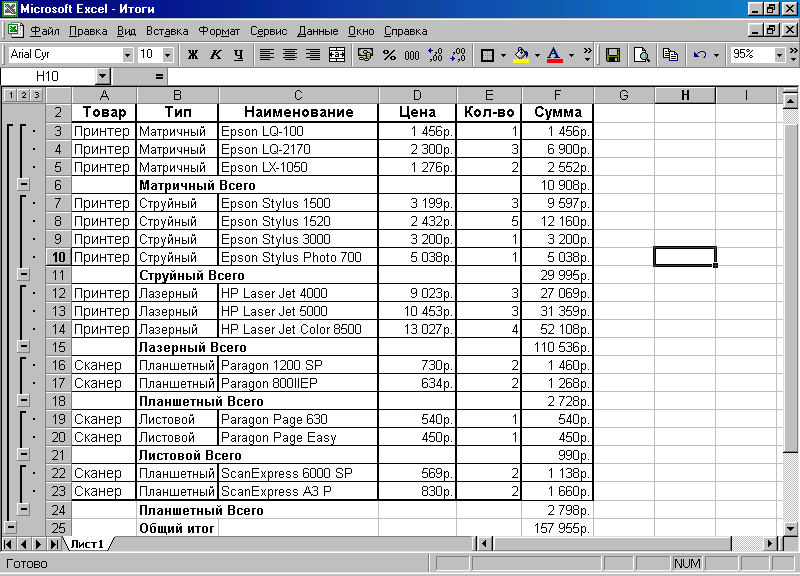The image size is (800, 576).
Task: Open the zoom percentage dropdown
Action: pos(779,55)
